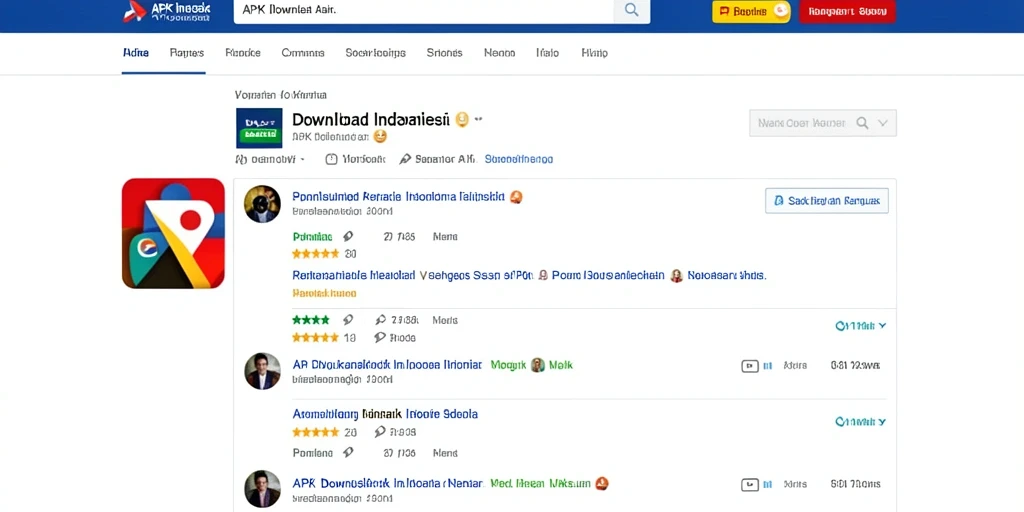Click the 'Mene' link in the 'Pdmiiae' row
This screenshot has width=1024, height=512.
click(445, 236)
